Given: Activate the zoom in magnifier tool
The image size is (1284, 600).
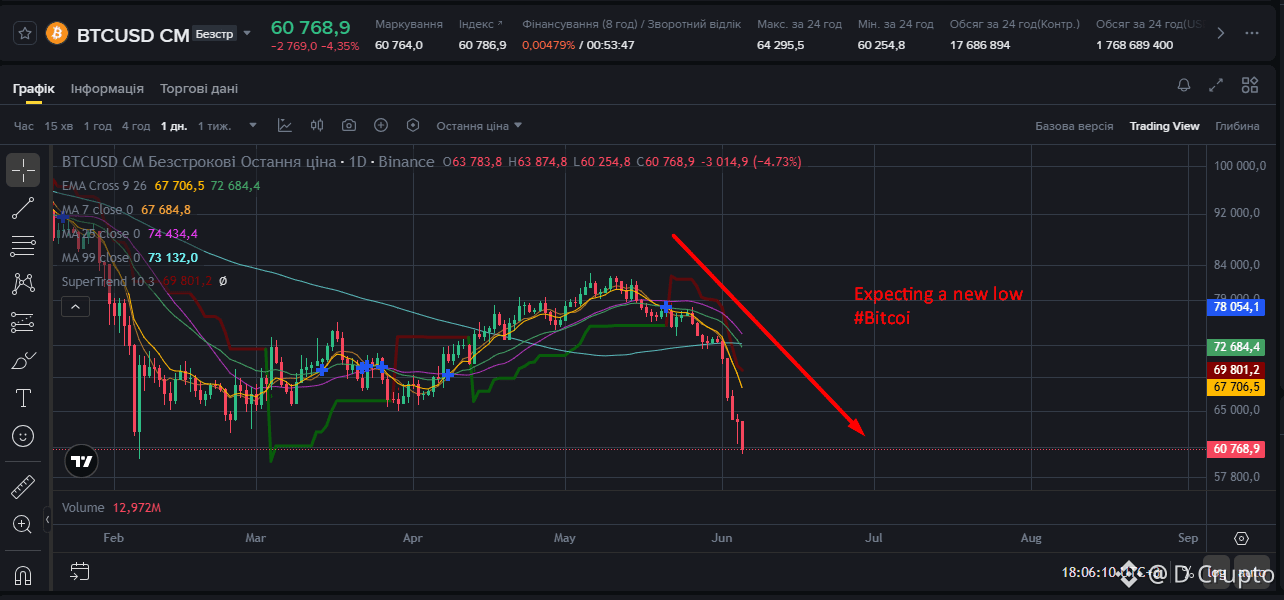Looking at the screenshot, I should [23, 524].
